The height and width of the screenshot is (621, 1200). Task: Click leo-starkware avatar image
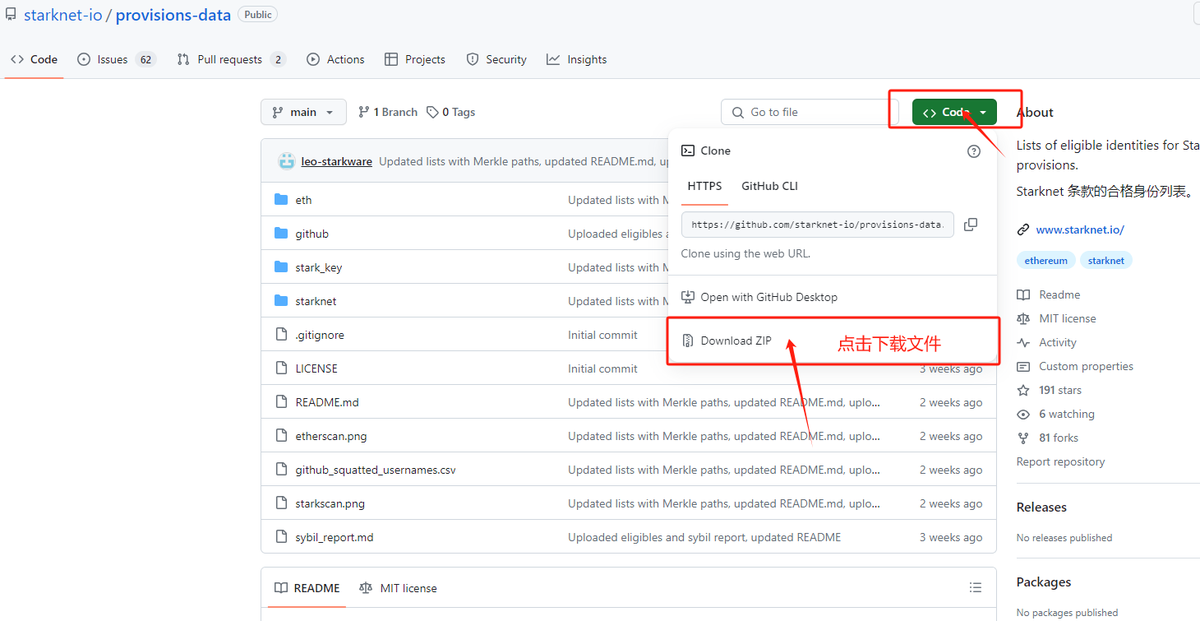287,161
